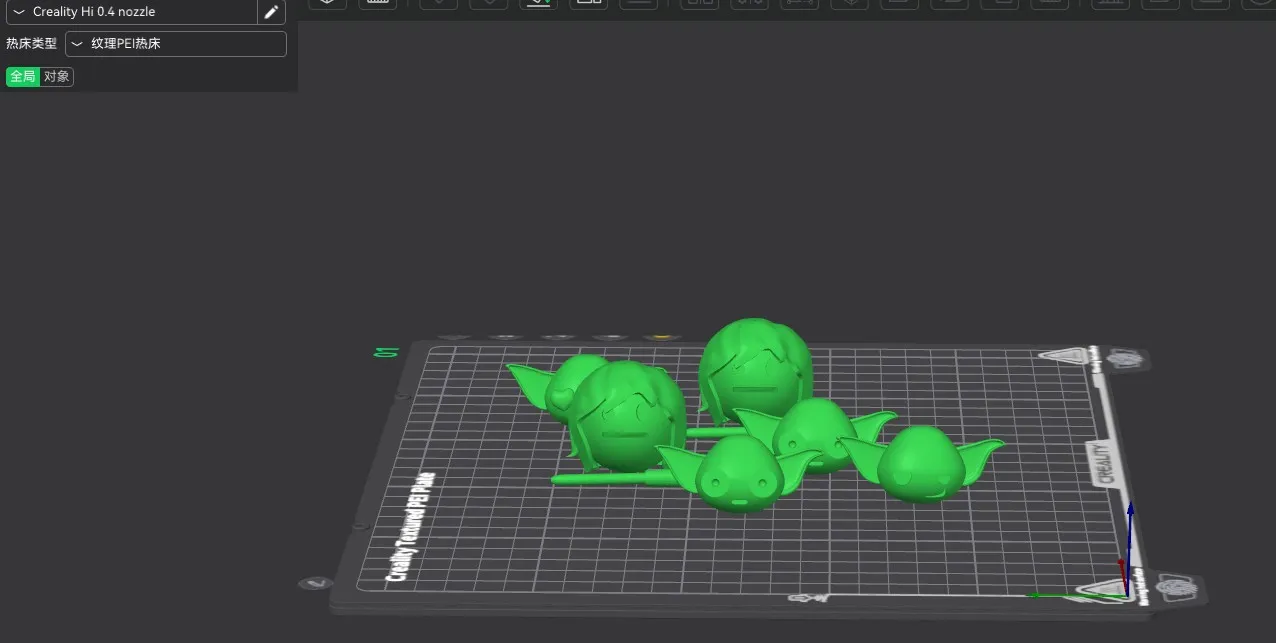Switch to the 对象 object settings toggle

[x=57, y=77]
